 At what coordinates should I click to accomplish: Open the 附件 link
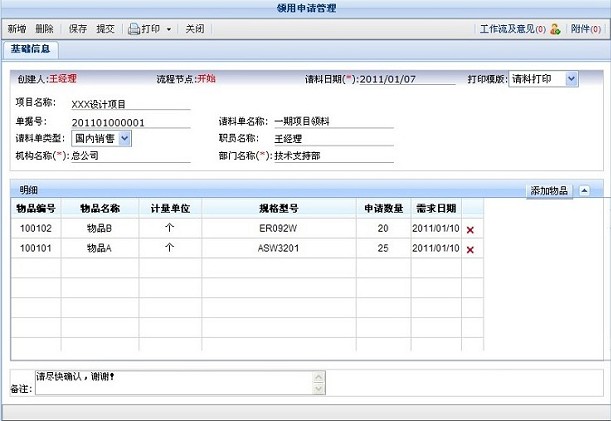point(584,30)
